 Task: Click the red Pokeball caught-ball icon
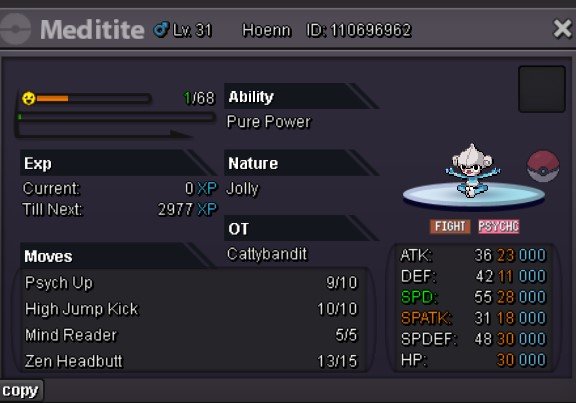tap(543, 166)
